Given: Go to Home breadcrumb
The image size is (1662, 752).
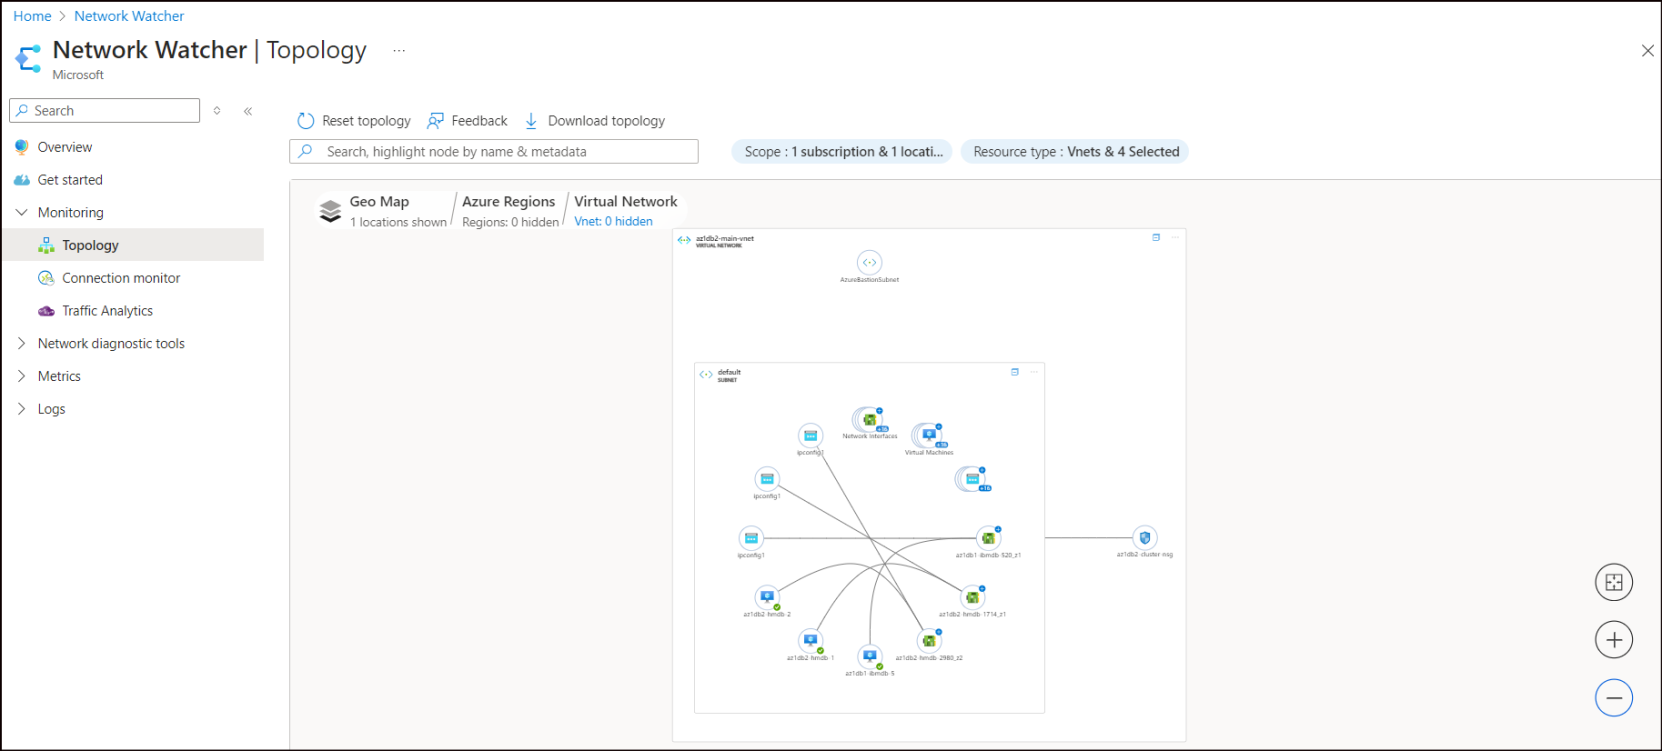Looking at the screenshot, I should coord(32,16).
